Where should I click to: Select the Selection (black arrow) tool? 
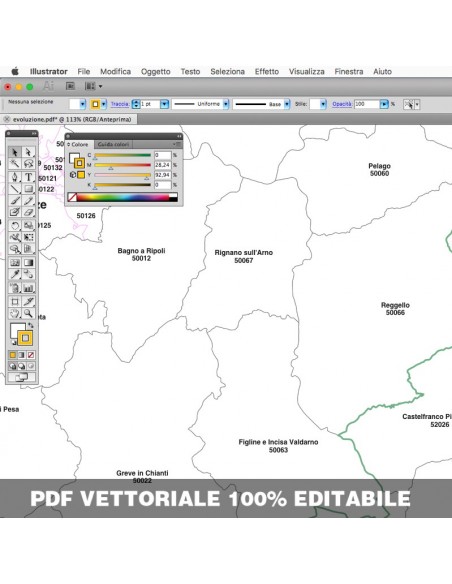(15, 152)
